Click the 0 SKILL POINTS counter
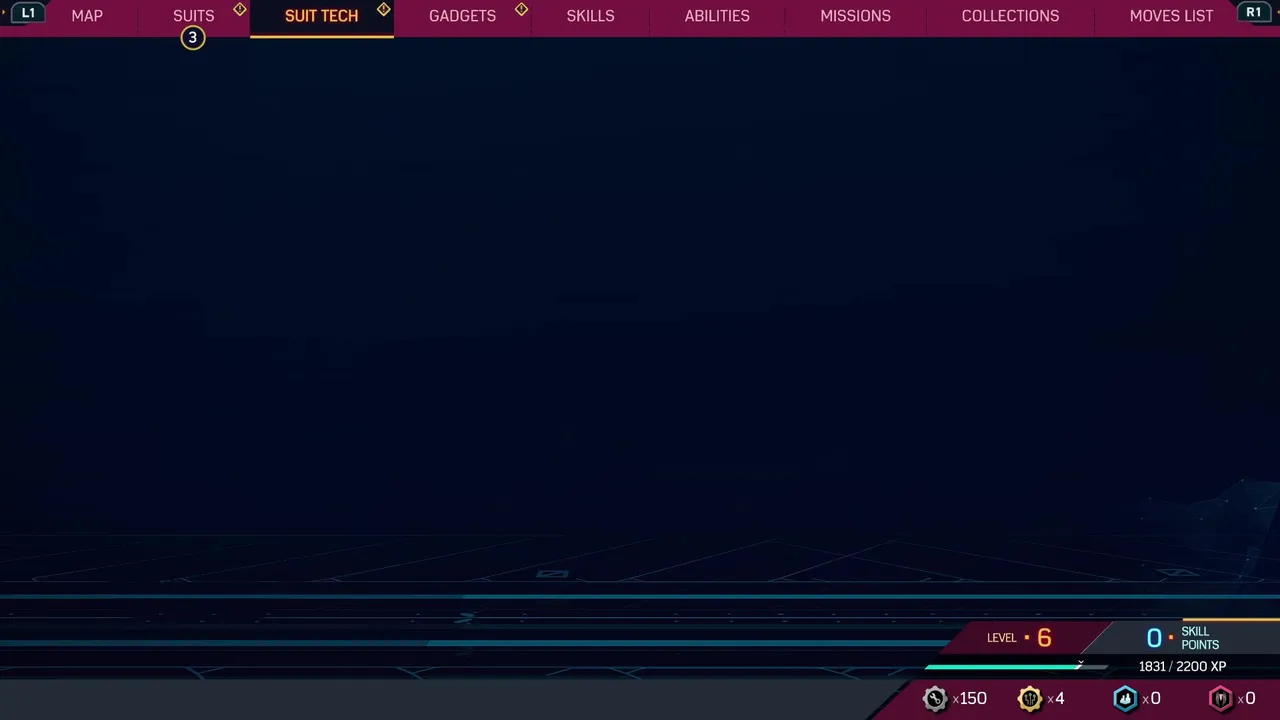Viewport: 1280px width, 720px height. point(1183,638)
